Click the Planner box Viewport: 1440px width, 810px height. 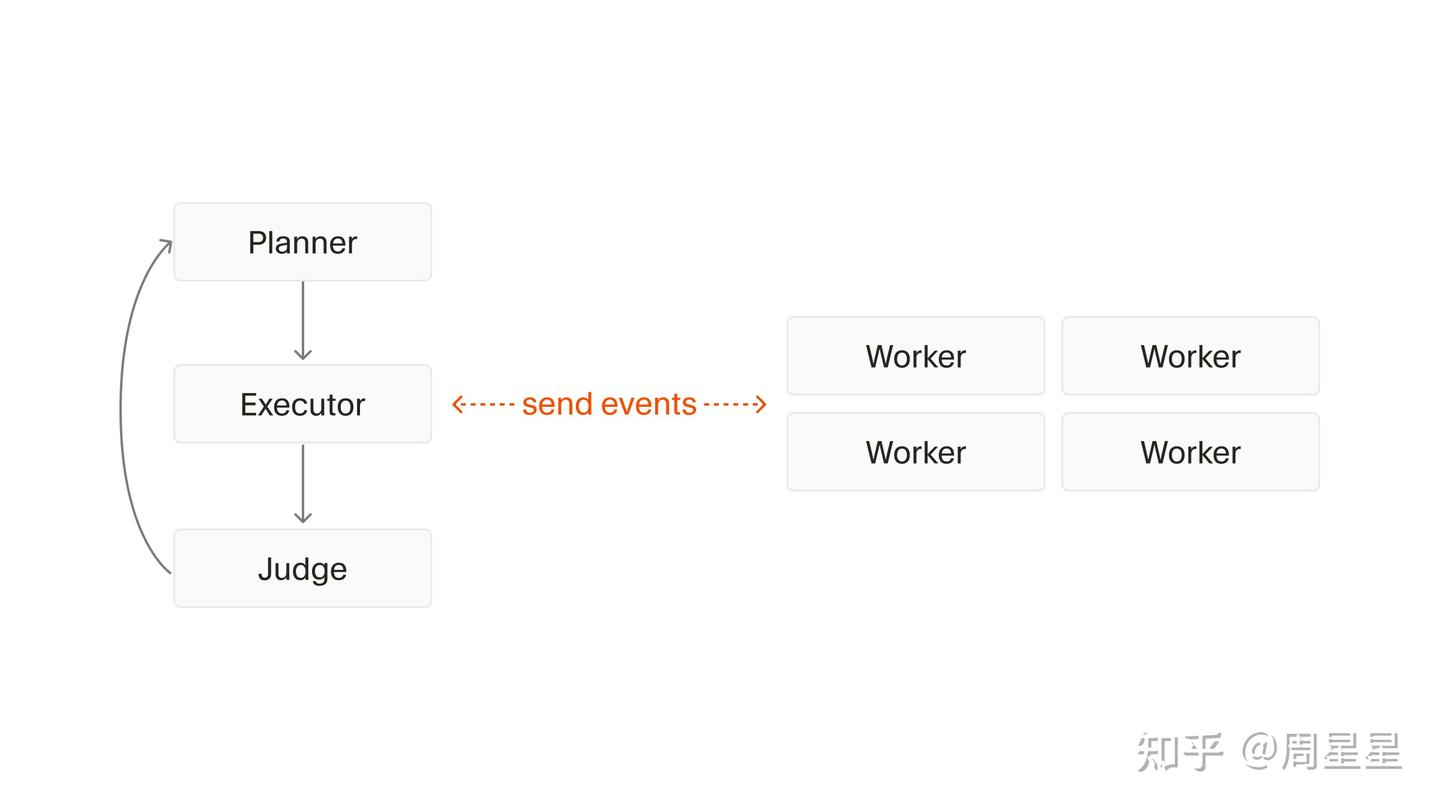point(303,242)
